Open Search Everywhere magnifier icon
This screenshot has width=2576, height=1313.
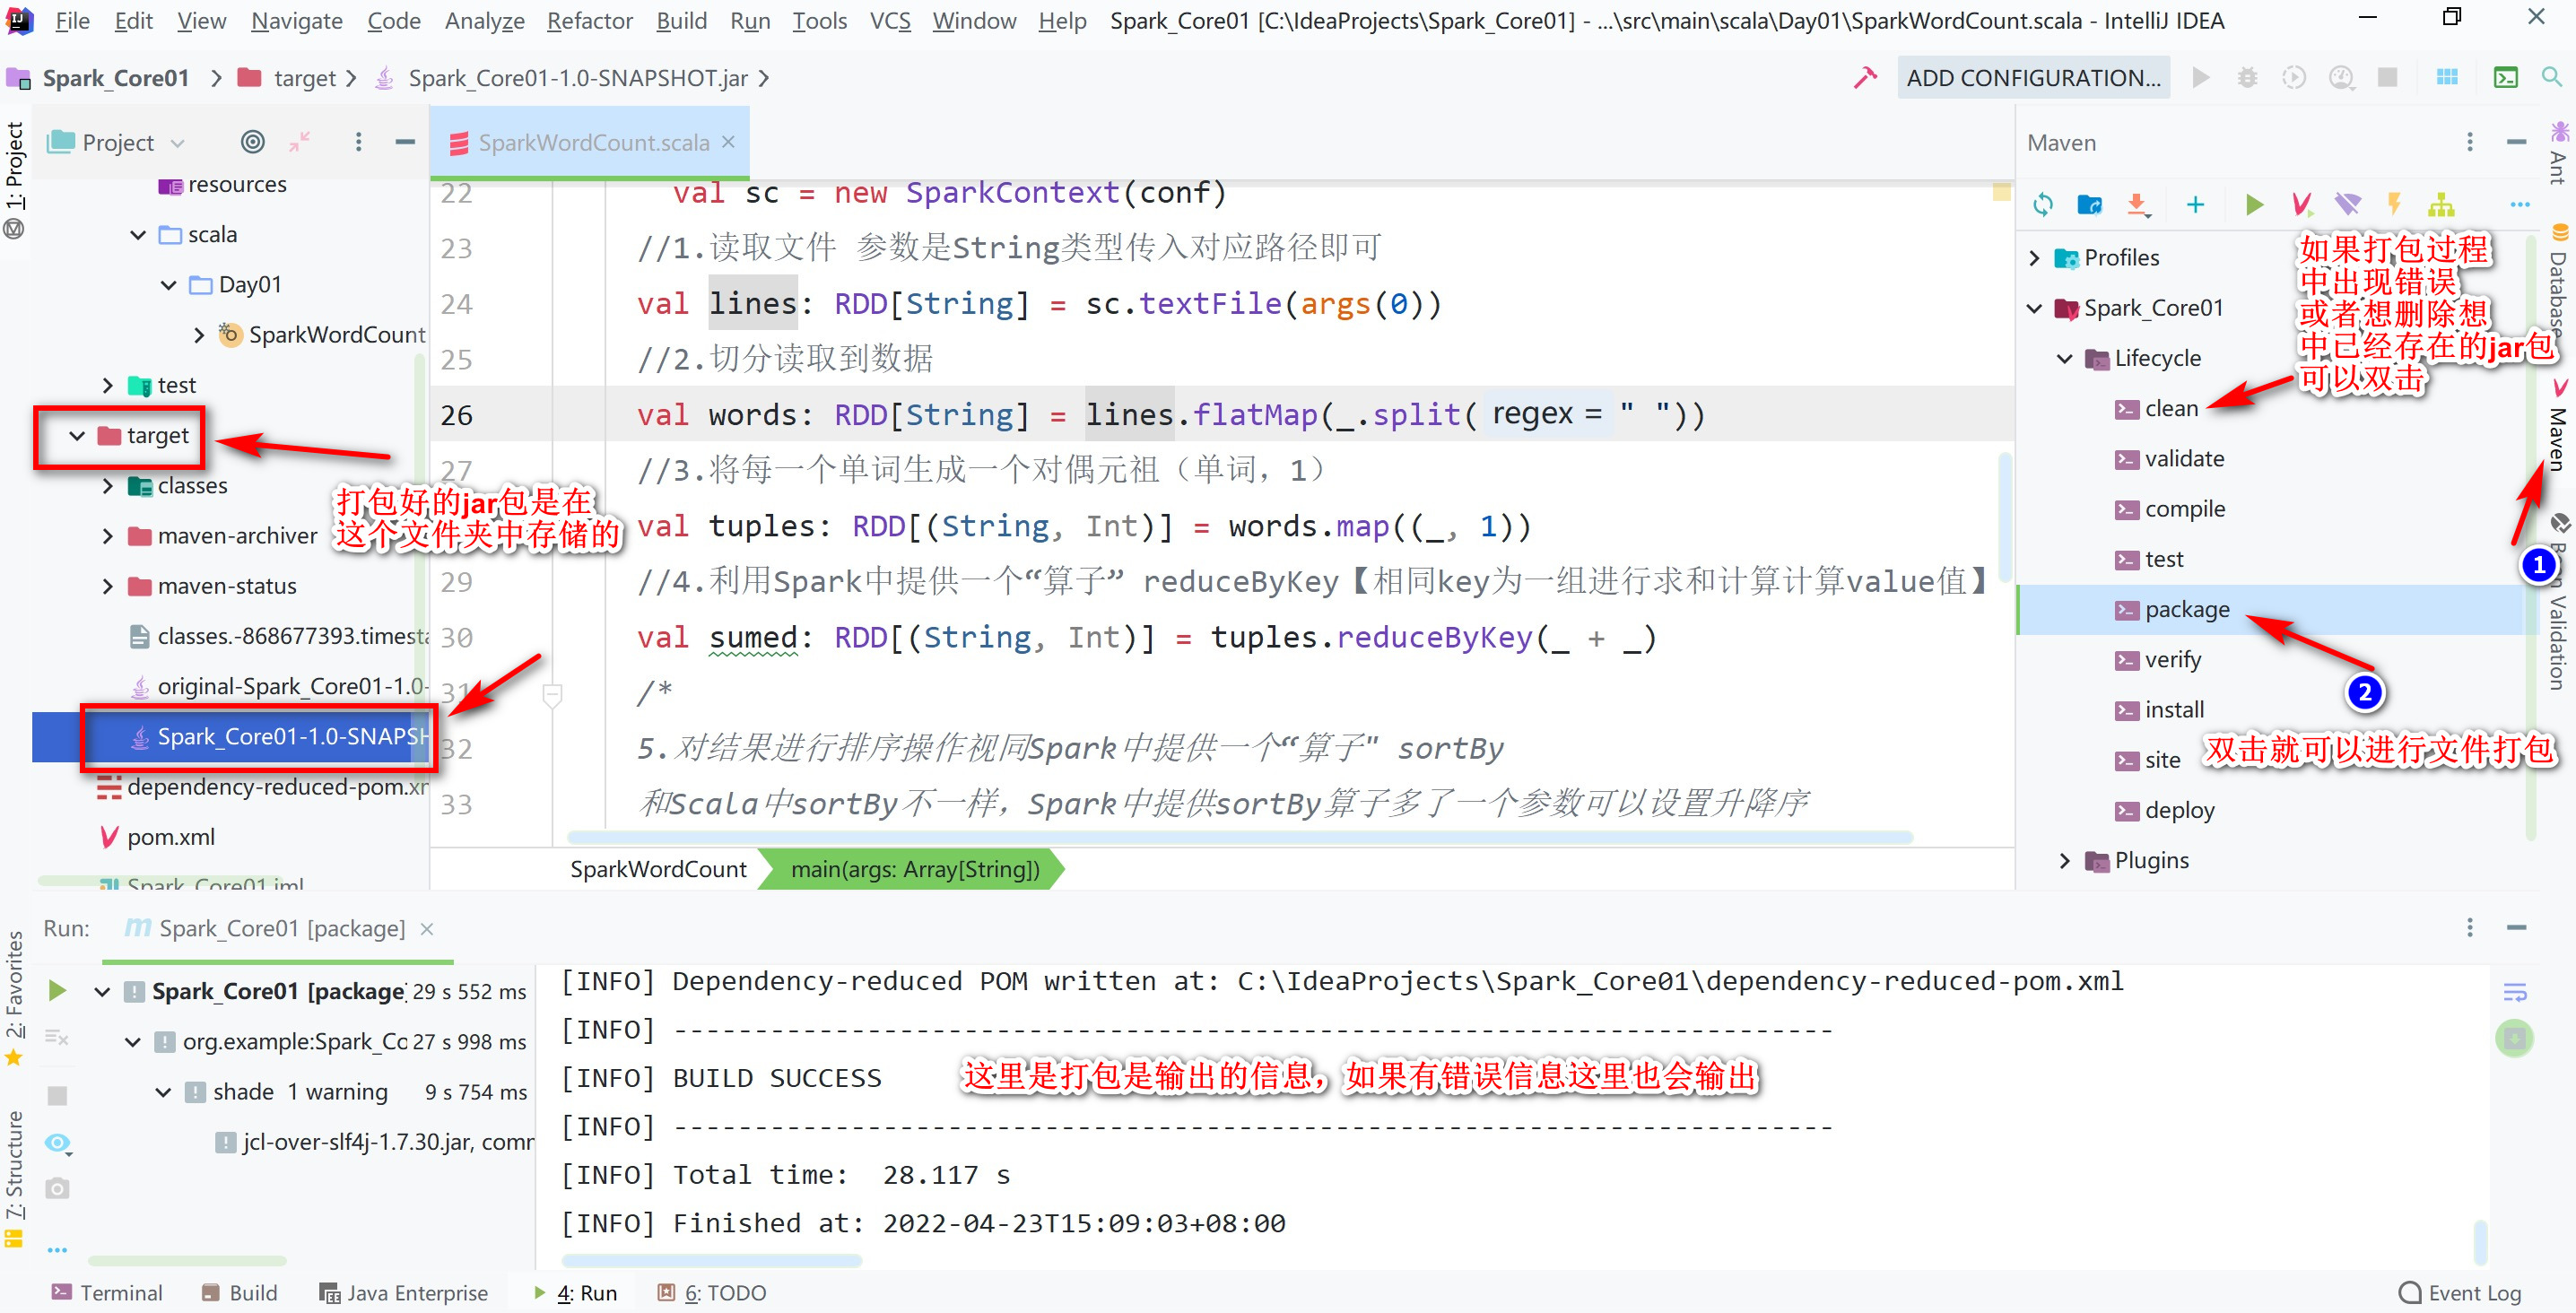pos(2551,77)
